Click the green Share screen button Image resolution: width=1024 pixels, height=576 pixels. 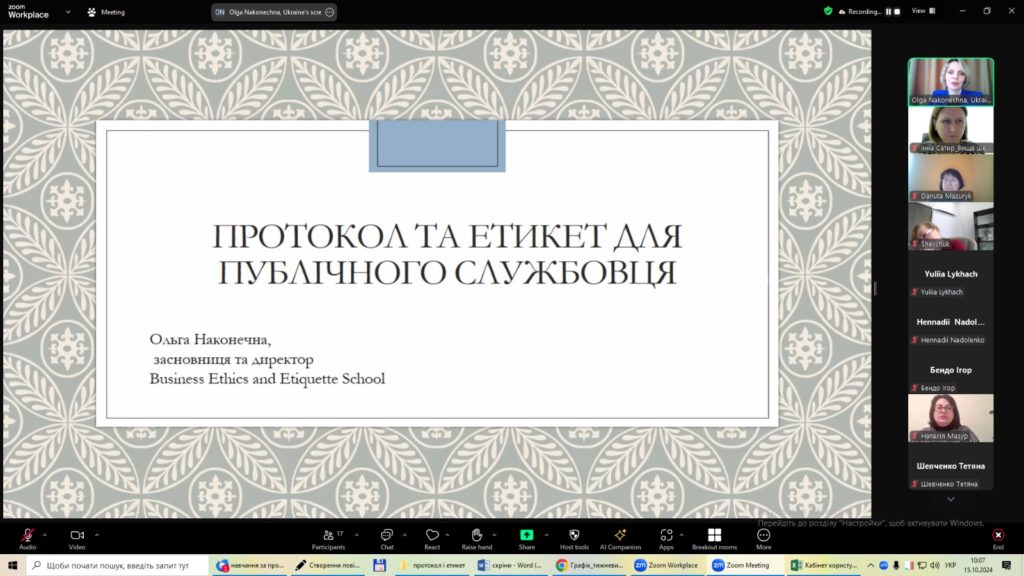[526, 538]
